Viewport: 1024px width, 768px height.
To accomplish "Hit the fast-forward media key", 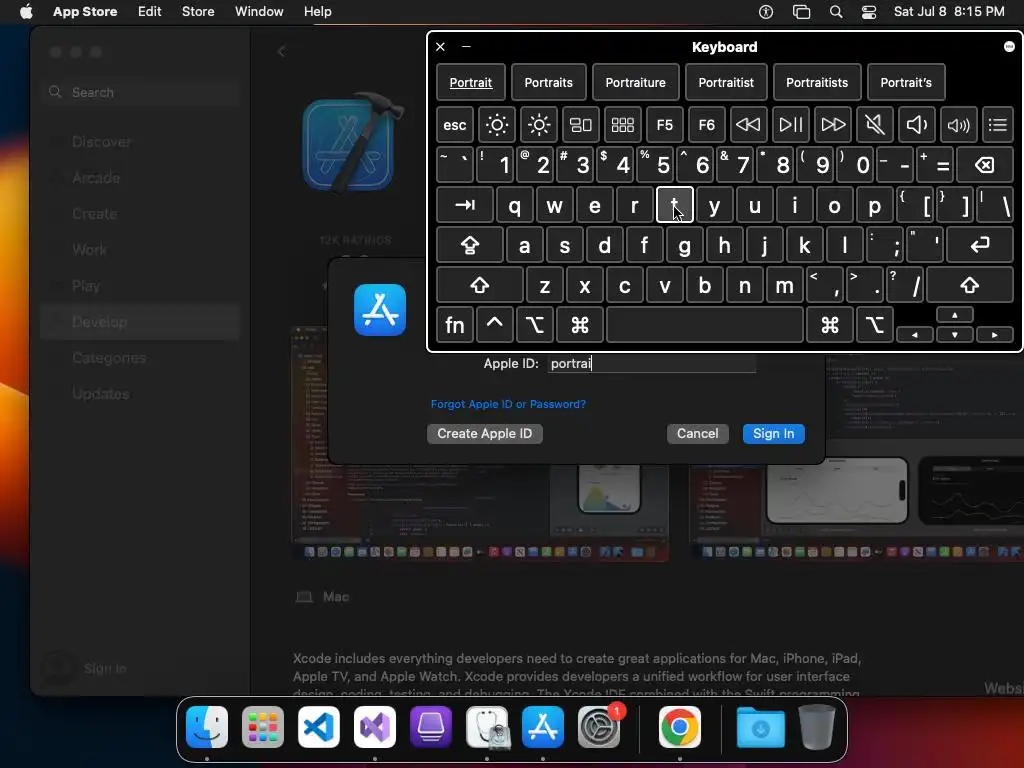I will (x=833, y=125).
